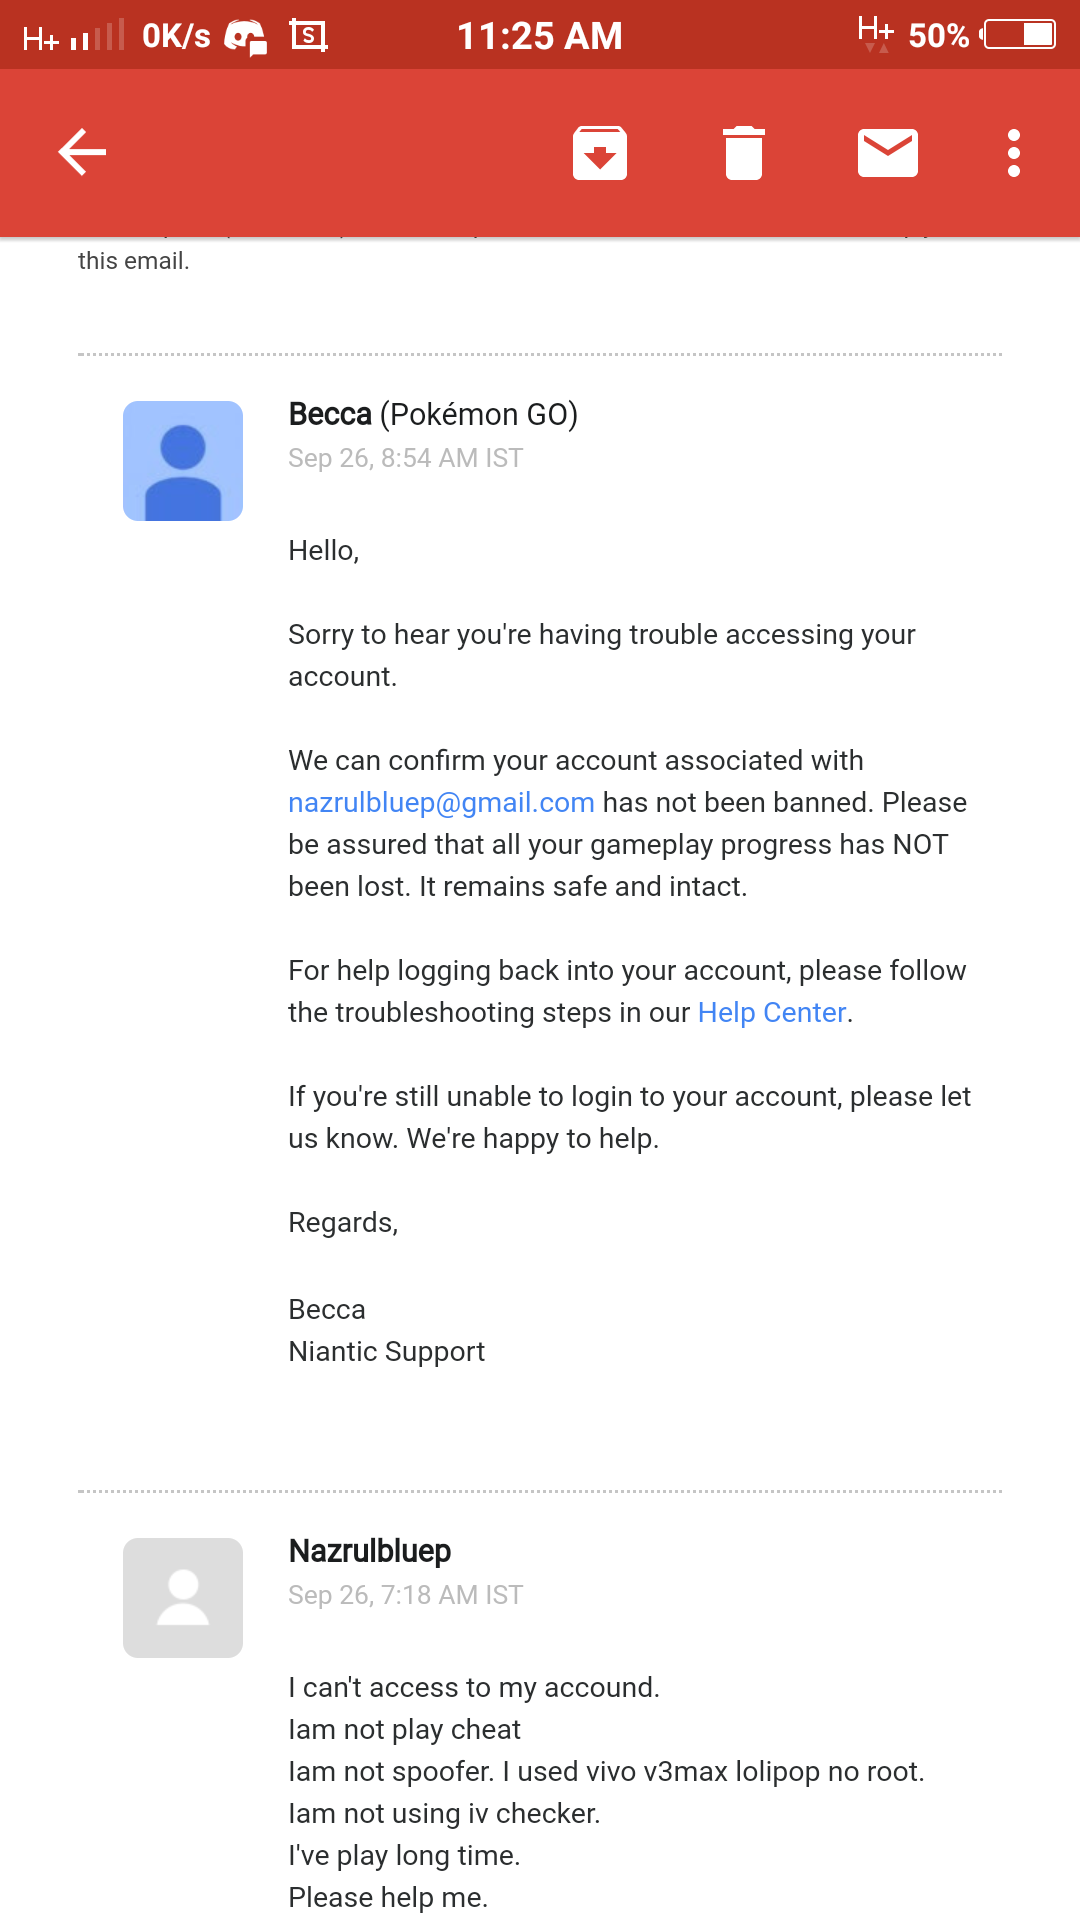Tap the signal strength bars icon
The image size is (1080, 1920).
point(97,35)
